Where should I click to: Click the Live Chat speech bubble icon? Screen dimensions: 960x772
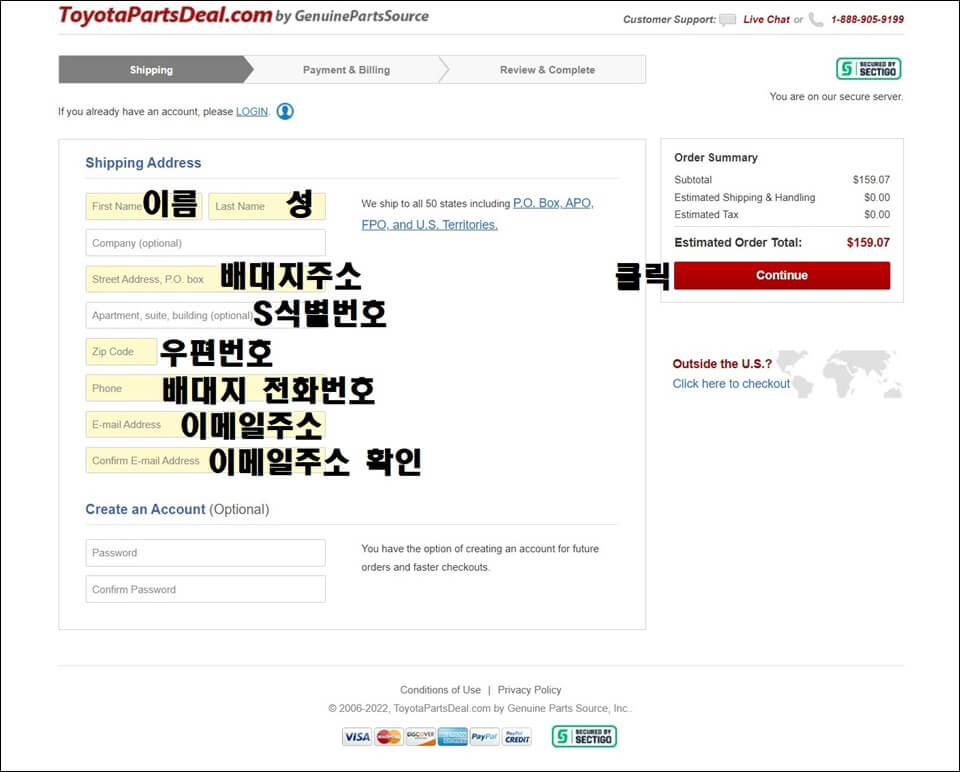727,20
